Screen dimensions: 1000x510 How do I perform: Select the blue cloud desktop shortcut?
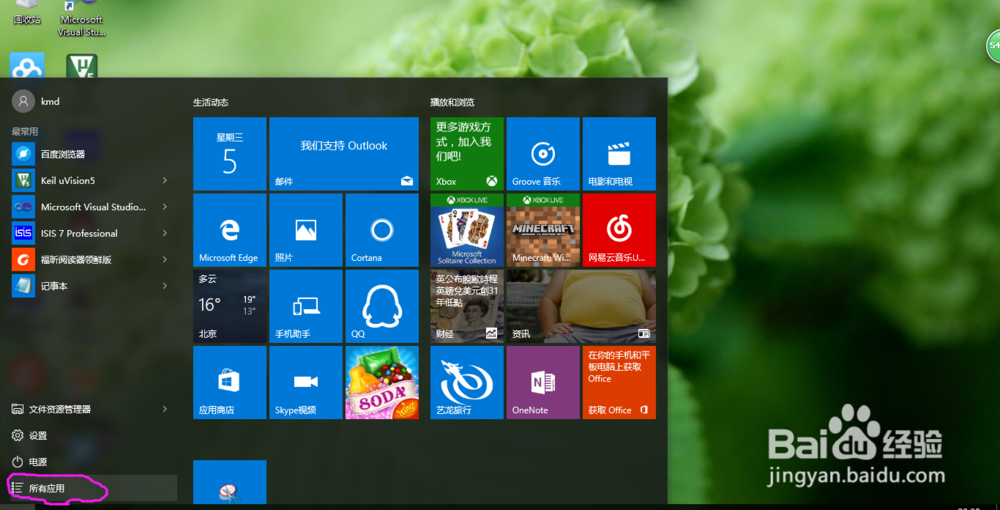[x=27, y=66]
